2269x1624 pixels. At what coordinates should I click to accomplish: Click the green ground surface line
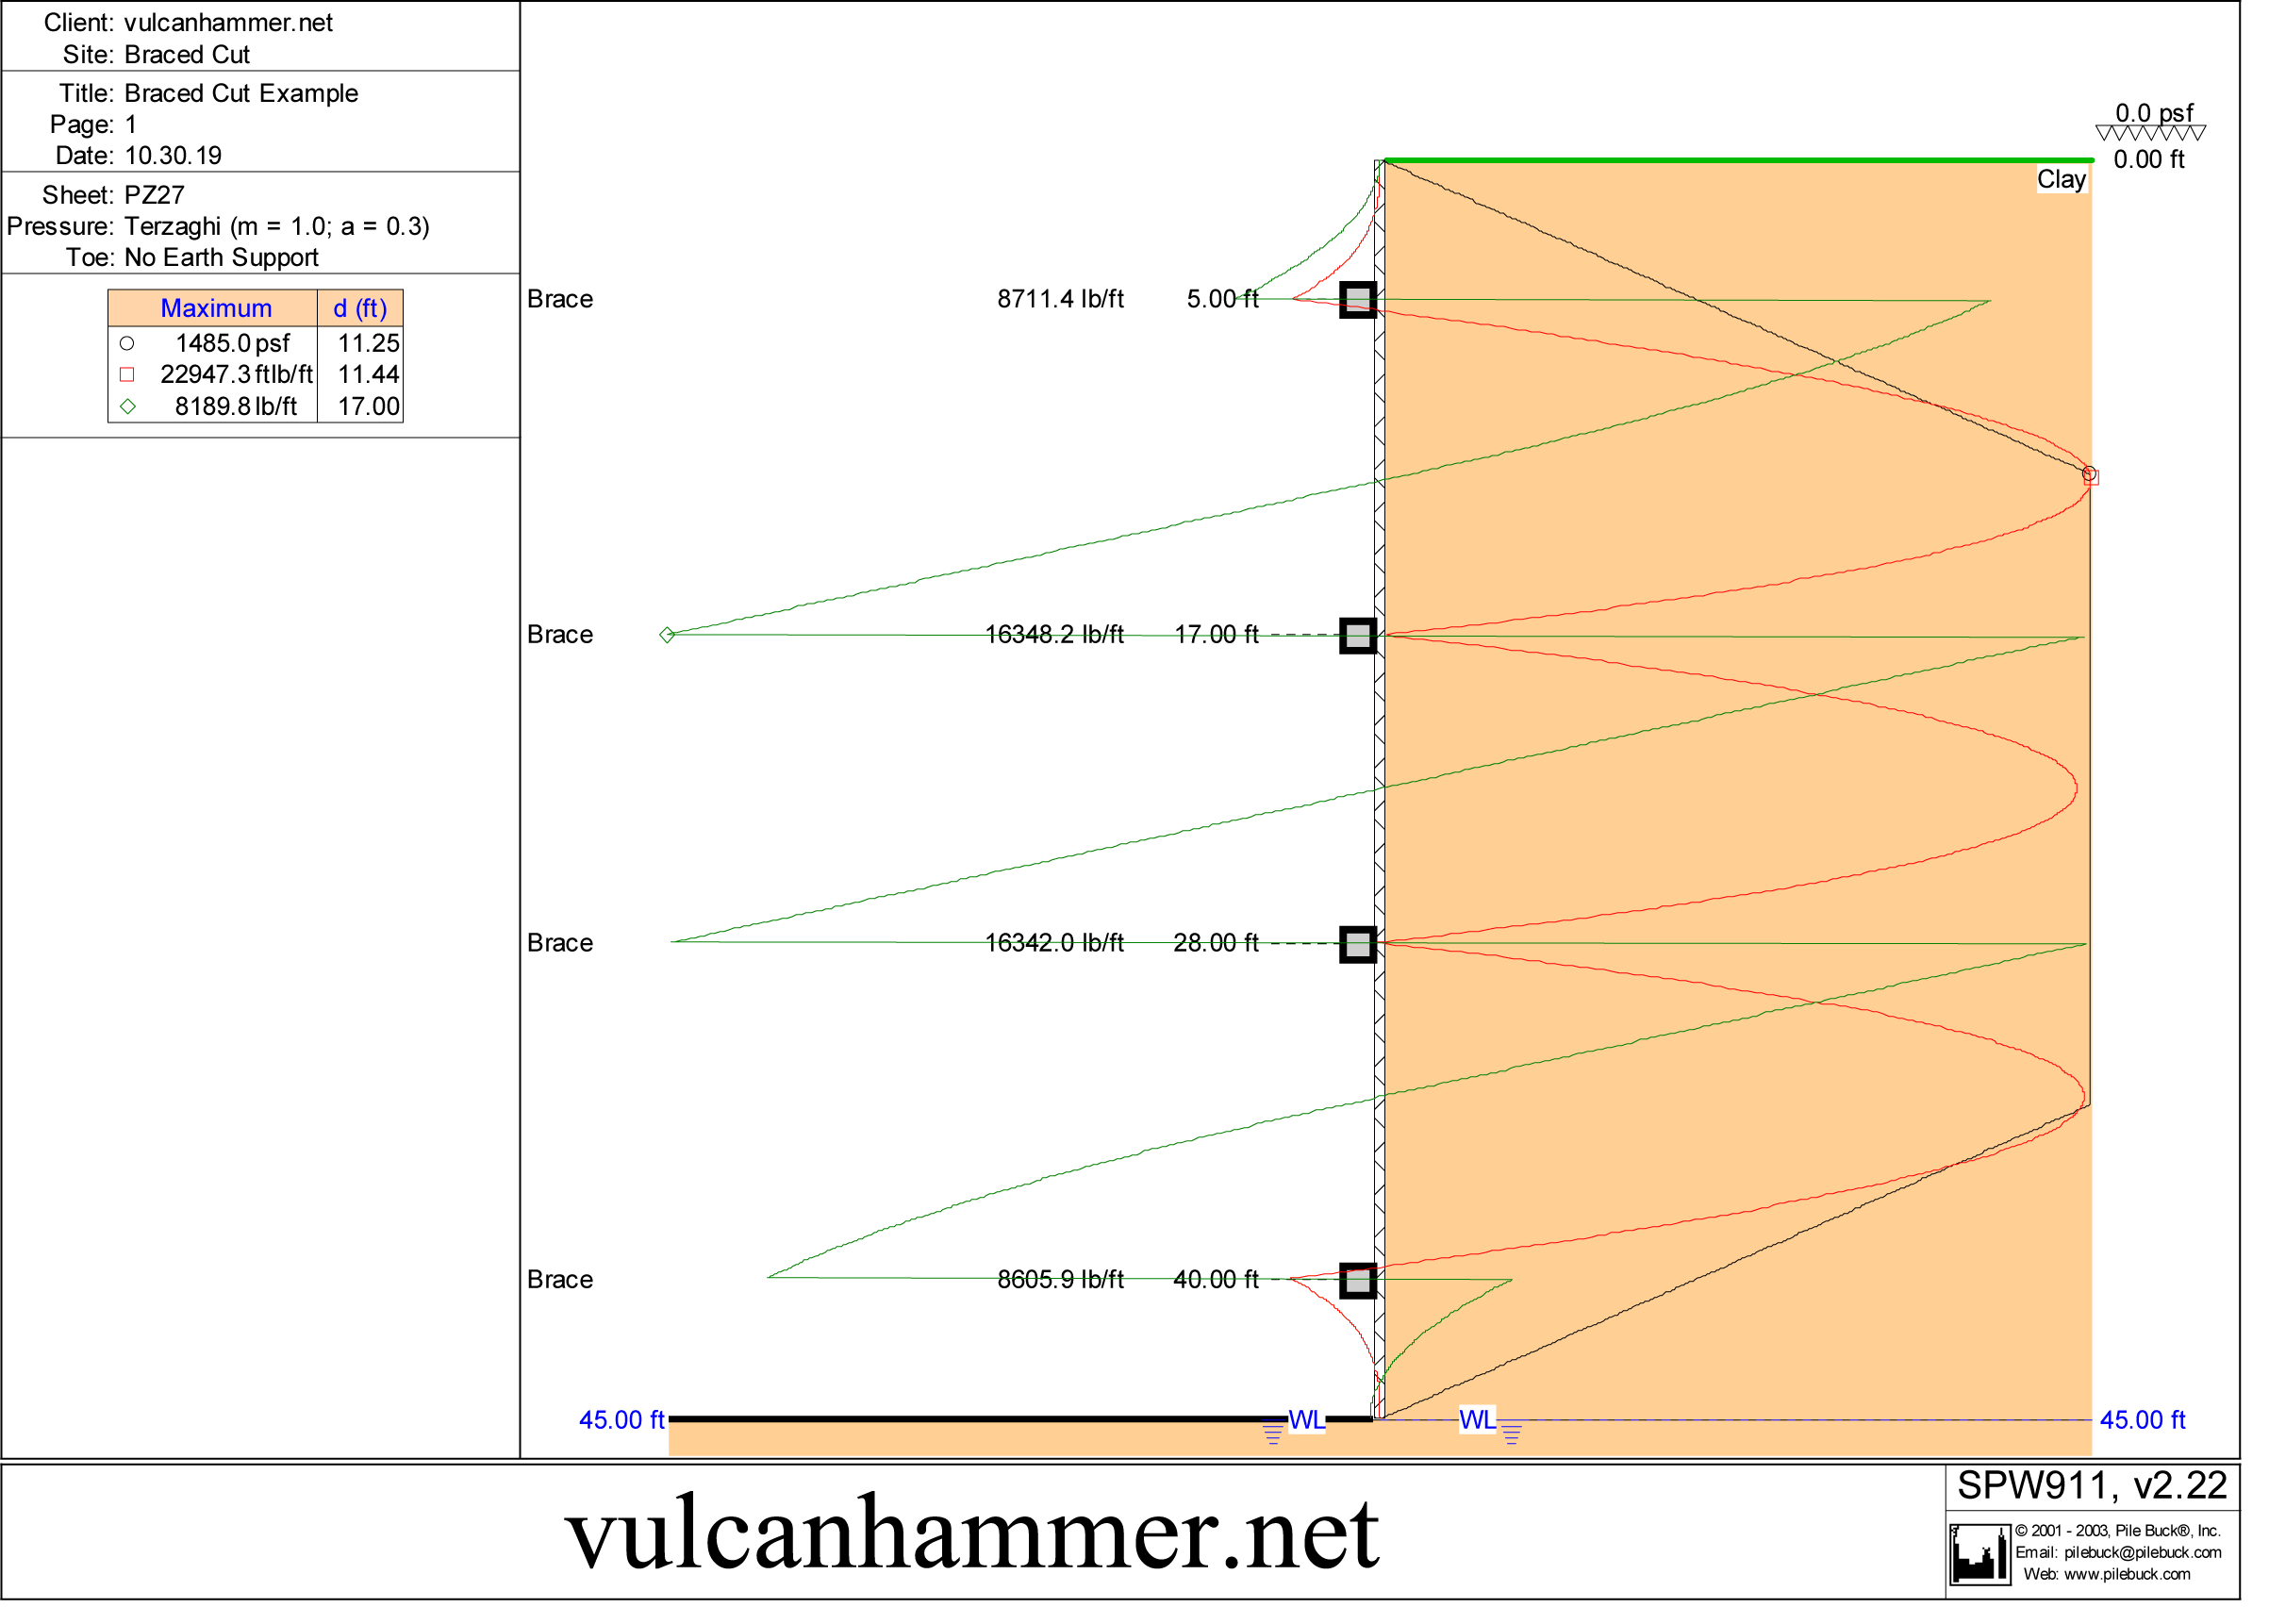(1738, 160)
